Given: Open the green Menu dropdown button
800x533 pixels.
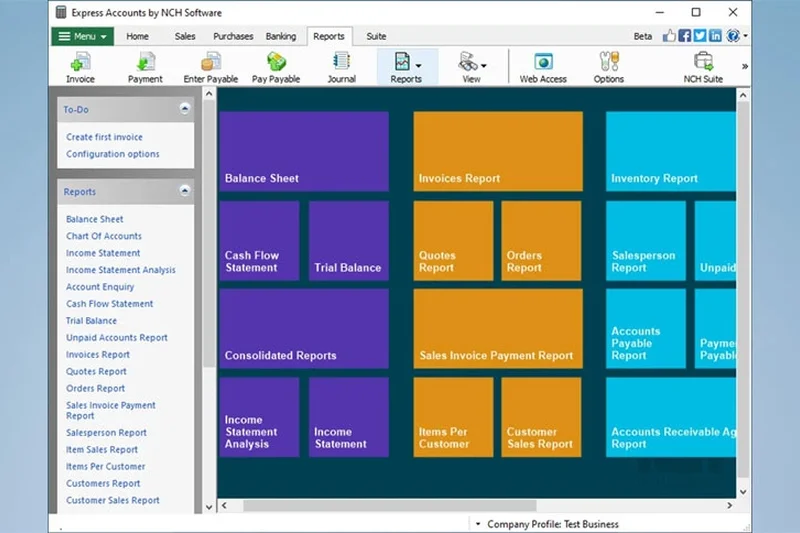Looking at the screenshot, I should [82, 36].
